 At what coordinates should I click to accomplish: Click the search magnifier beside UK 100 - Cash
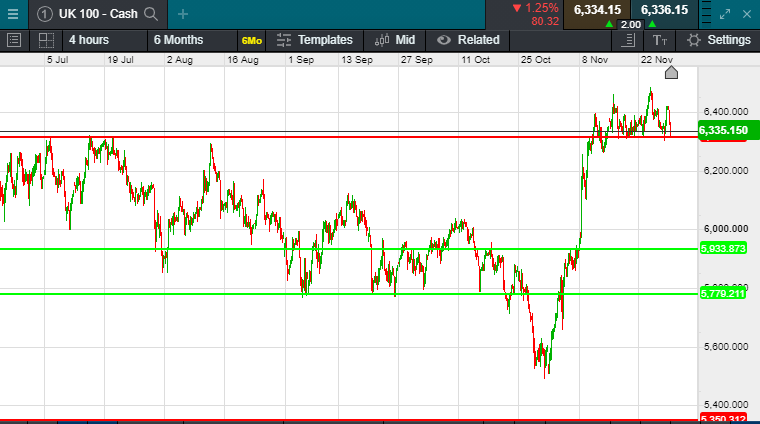[151, 14]
